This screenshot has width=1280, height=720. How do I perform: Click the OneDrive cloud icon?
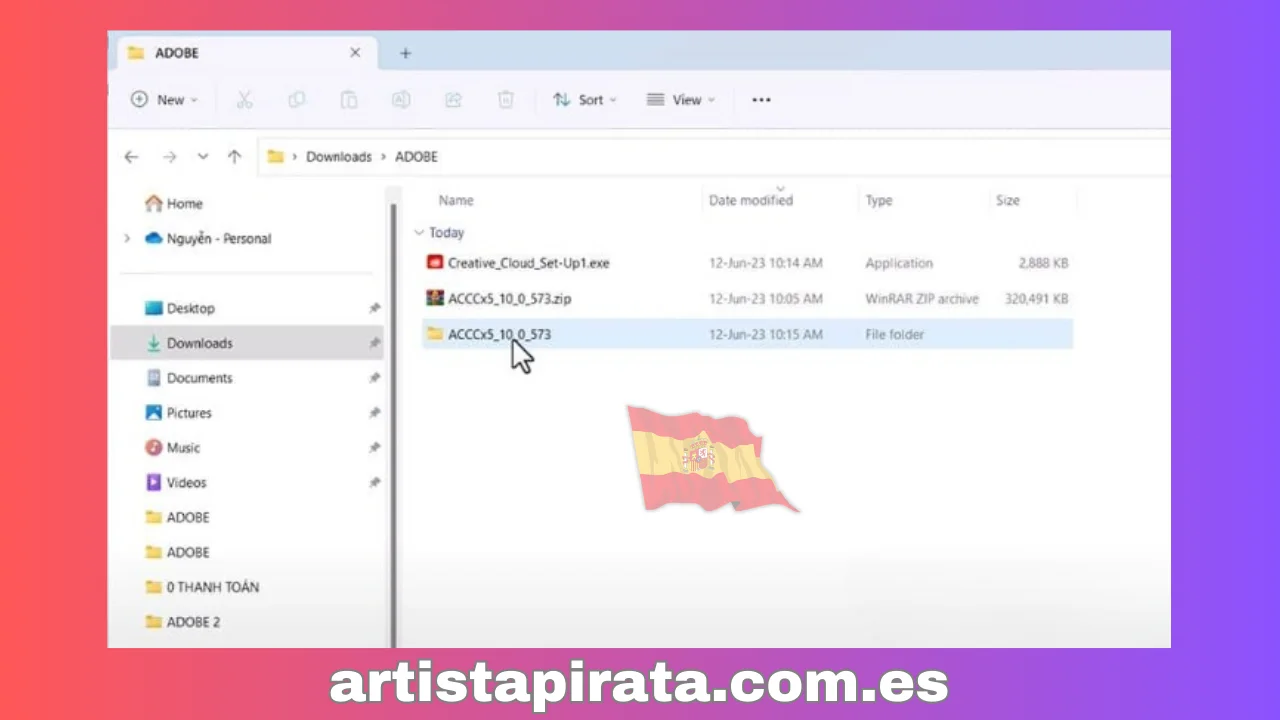[x=153, y=239]
